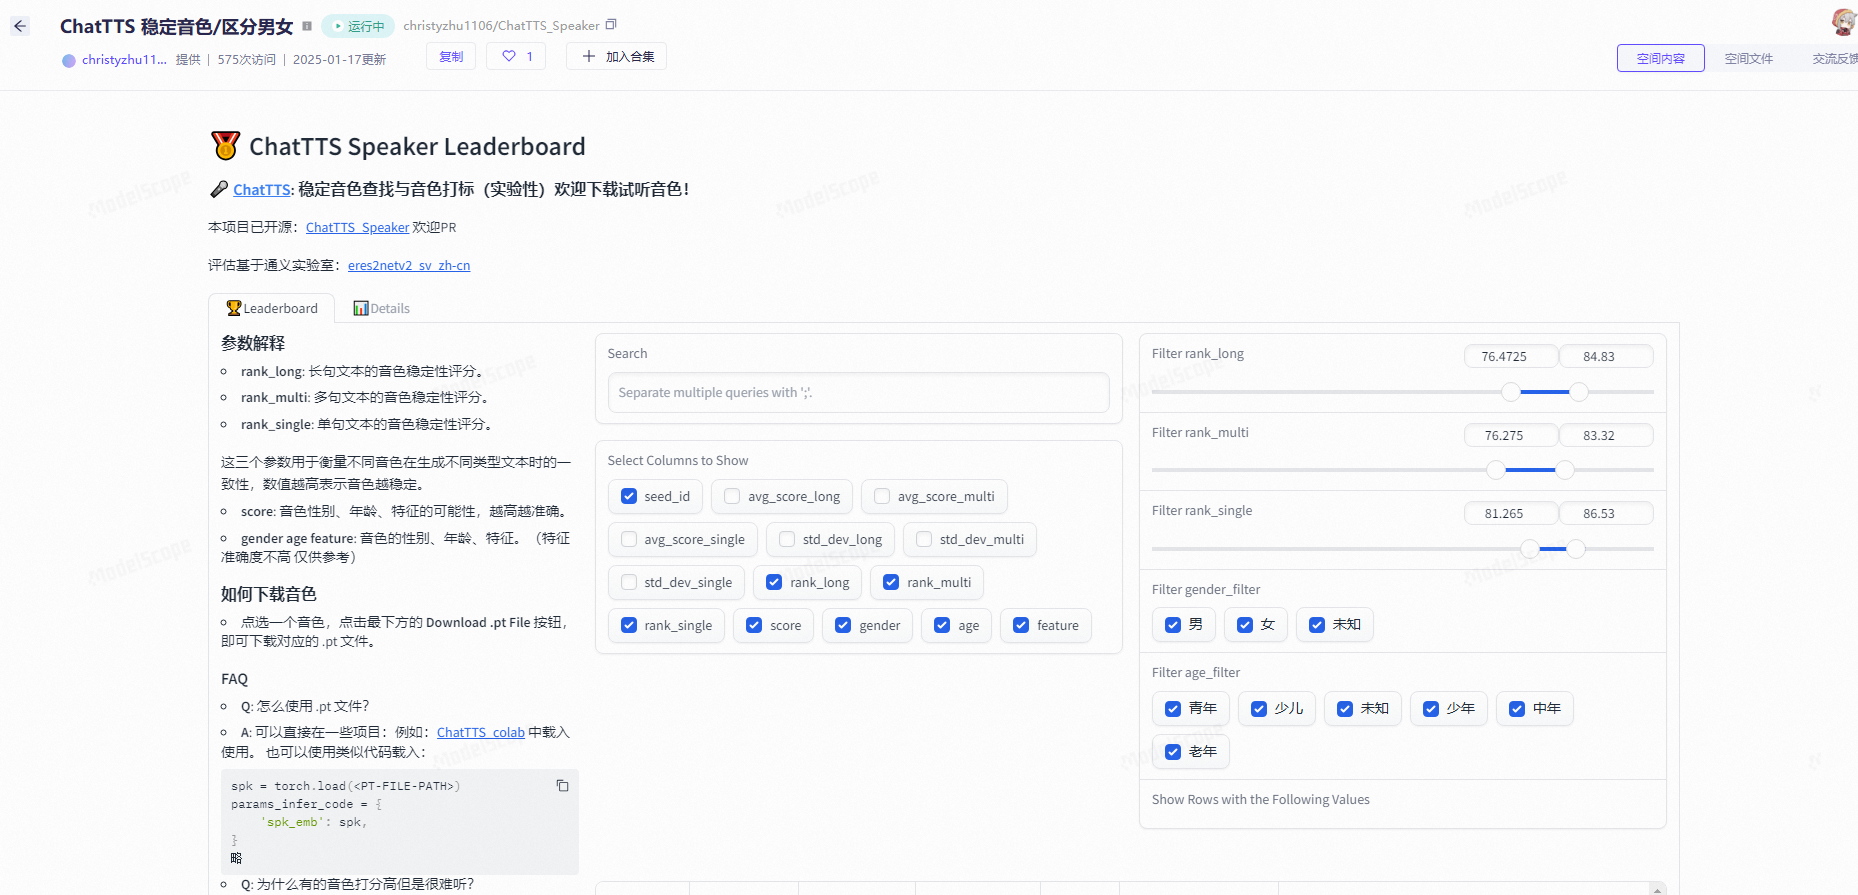The image size is (1858, 895).
Task: Switch to the Details tab
Action: point(381,308)
